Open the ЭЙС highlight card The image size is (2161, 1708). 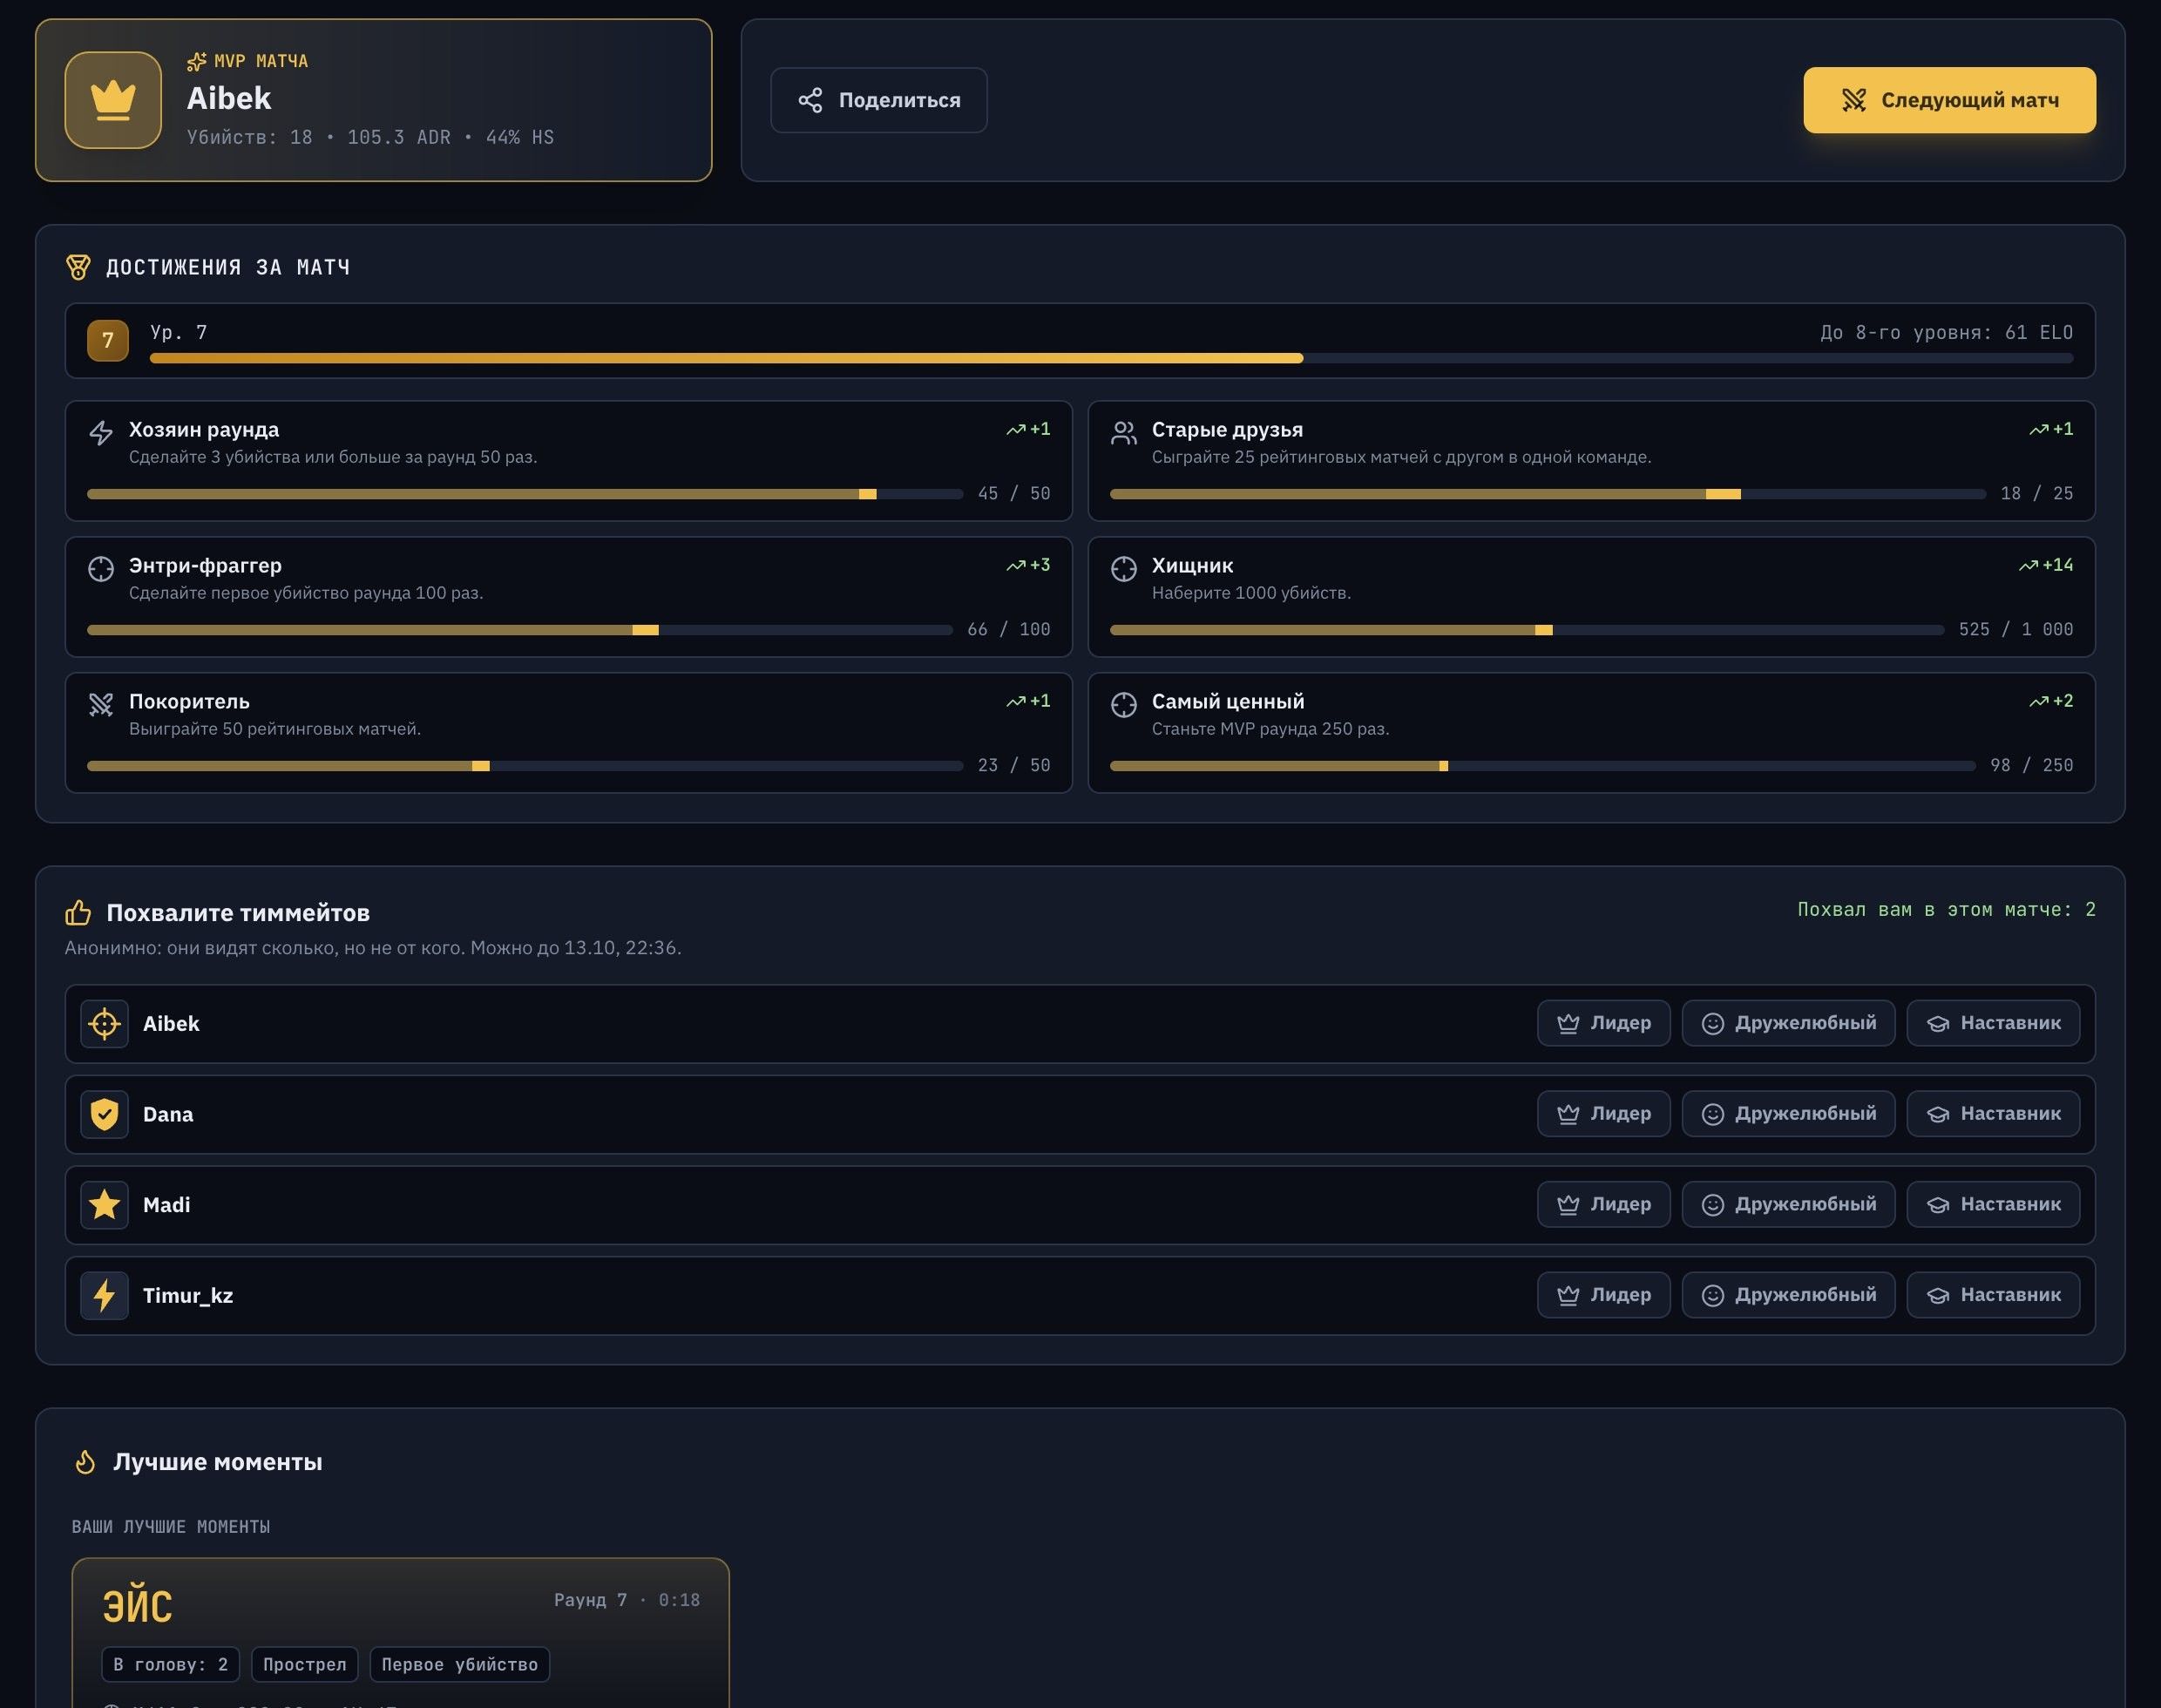click(x=401, y=1633)
